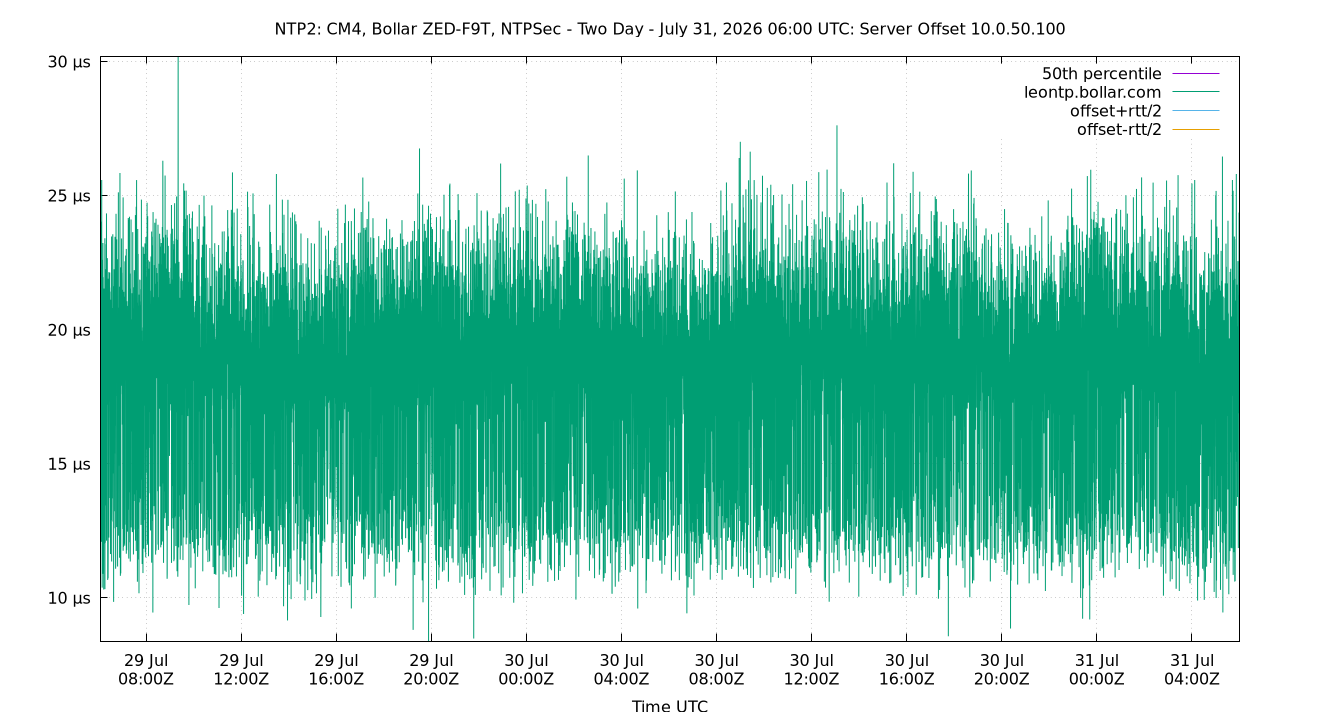
Task: Click the 50th percentile legend line sample
Action: 1196,74
